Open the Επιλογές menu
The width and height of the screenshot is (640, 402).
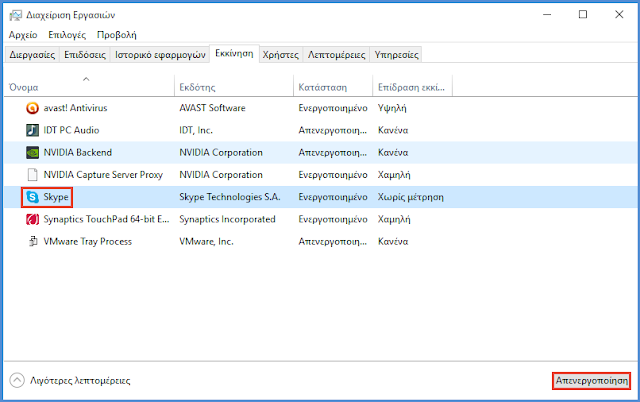coord(67,34)
